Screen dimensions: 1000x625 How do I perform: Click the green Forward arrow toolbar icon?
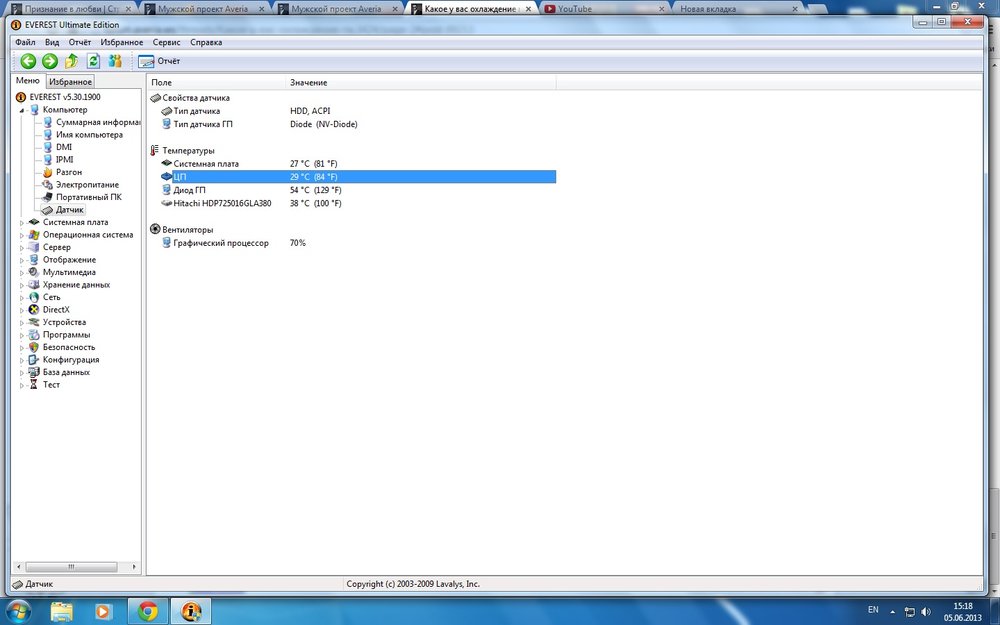click(49, 61)
